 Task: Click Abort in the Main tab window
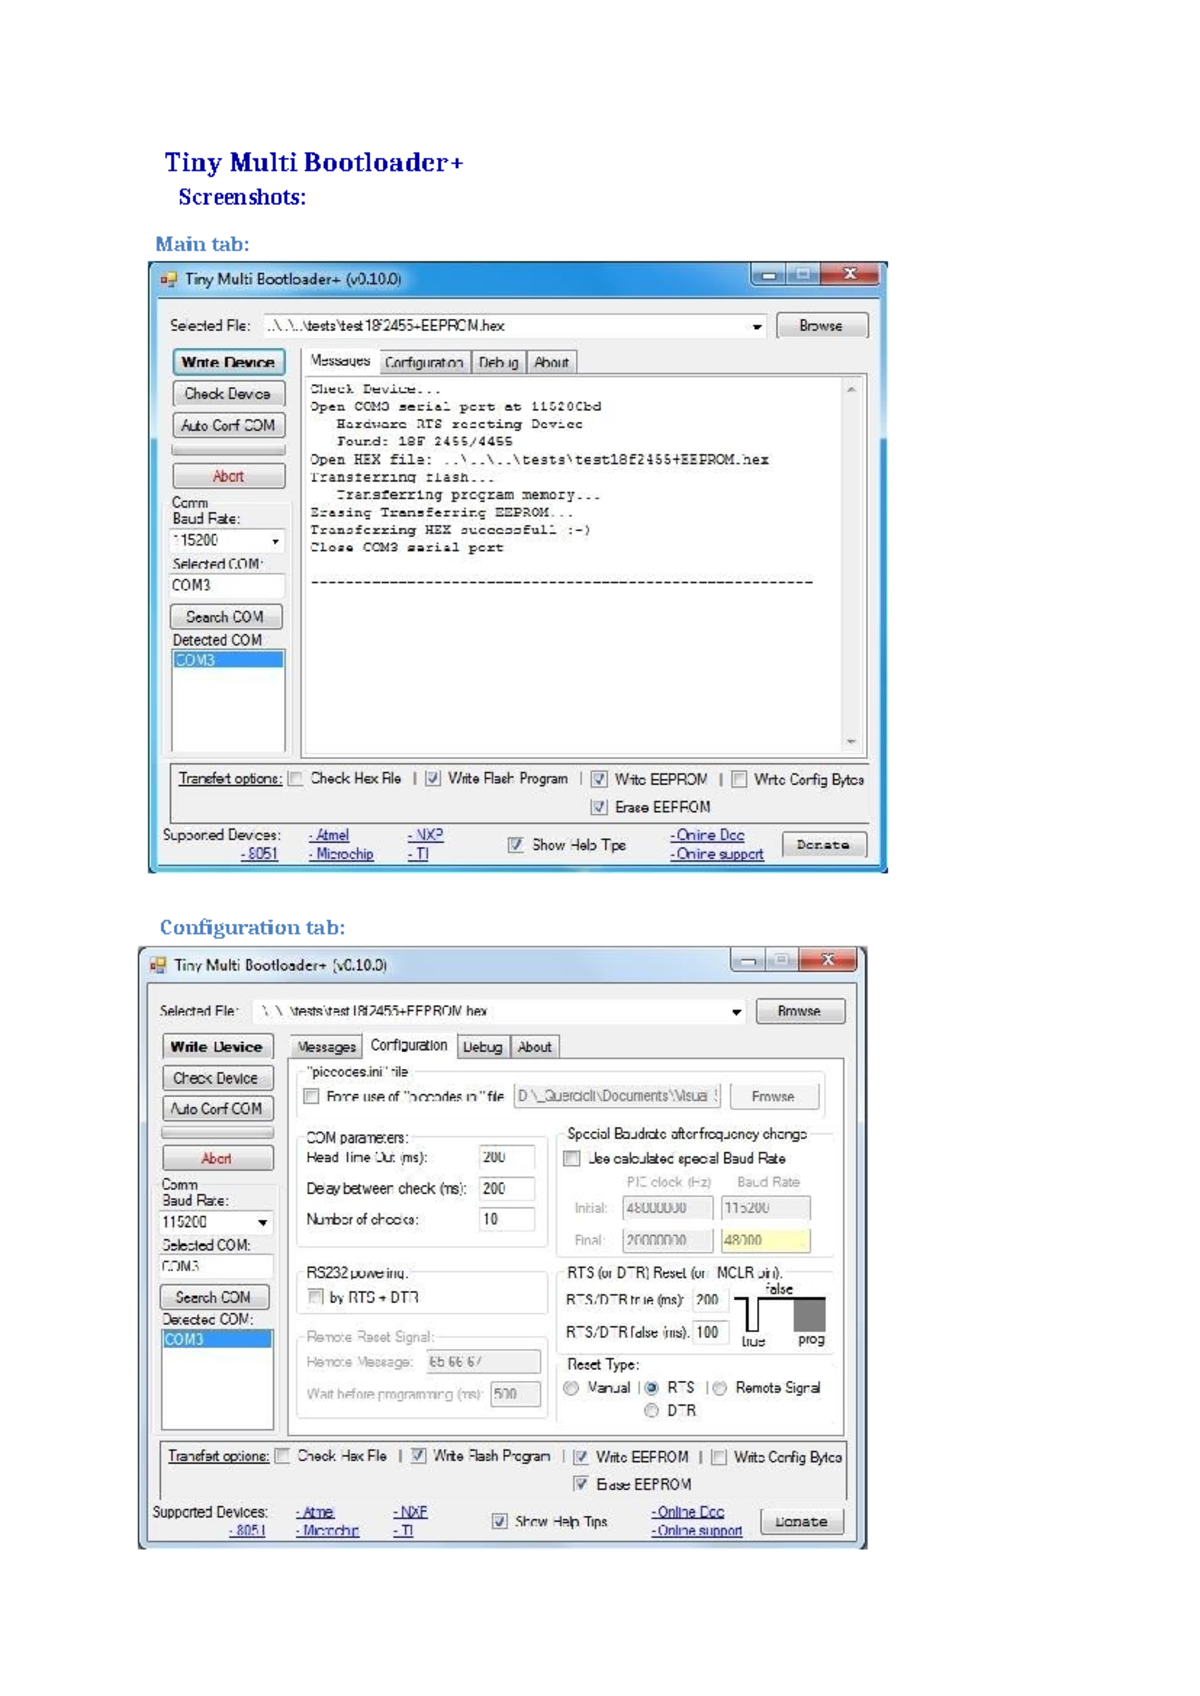coord(228,476)
